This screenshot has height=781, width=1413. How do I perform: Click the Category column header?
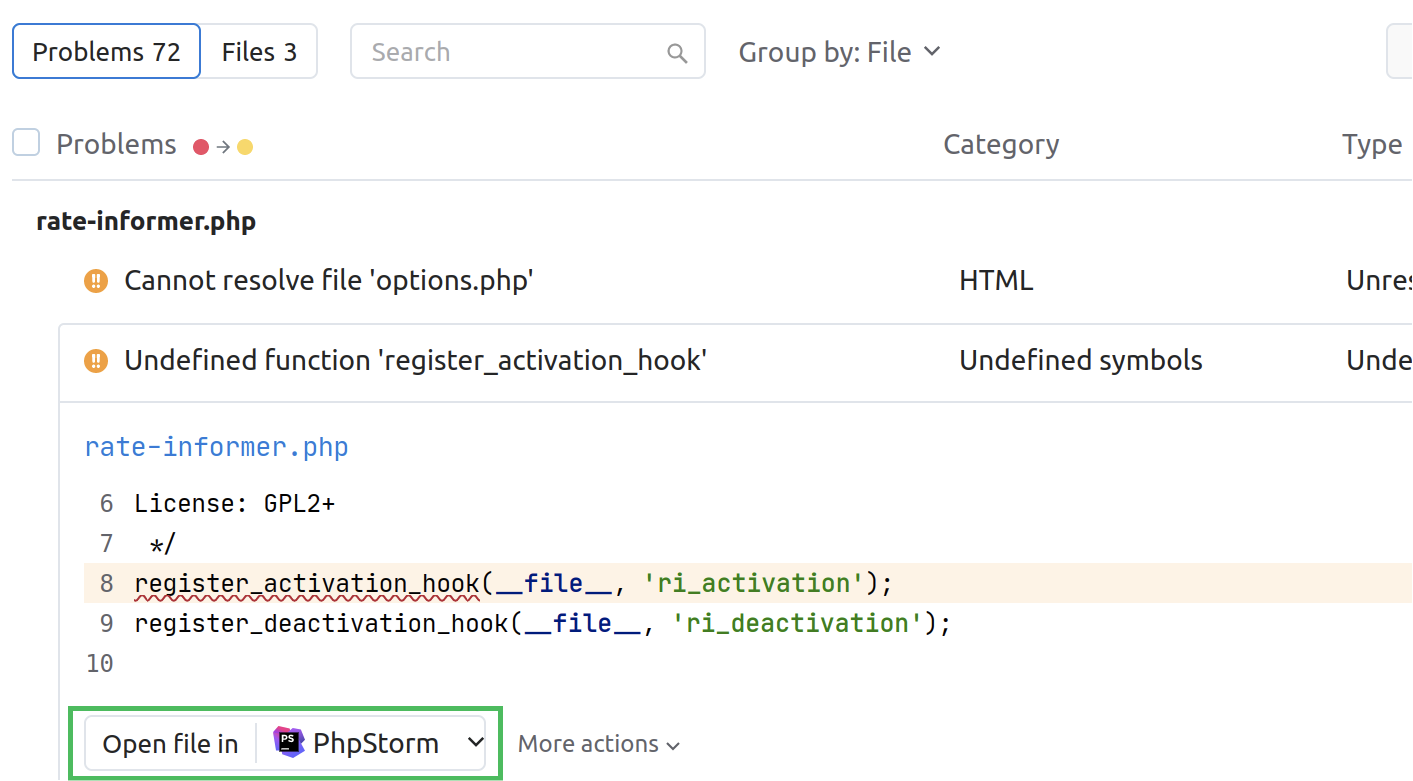pos(1000,145)
